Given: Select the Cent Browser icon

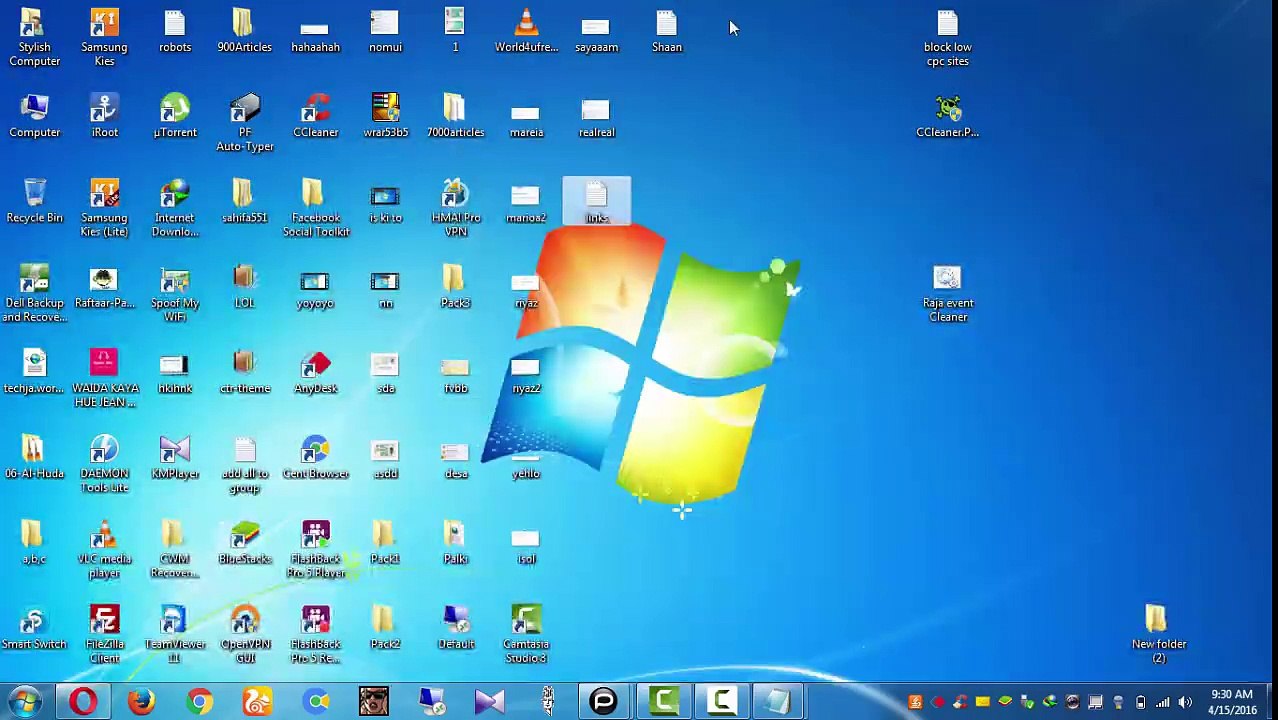Looking at the screenshot, I should [x=315, y=457].
